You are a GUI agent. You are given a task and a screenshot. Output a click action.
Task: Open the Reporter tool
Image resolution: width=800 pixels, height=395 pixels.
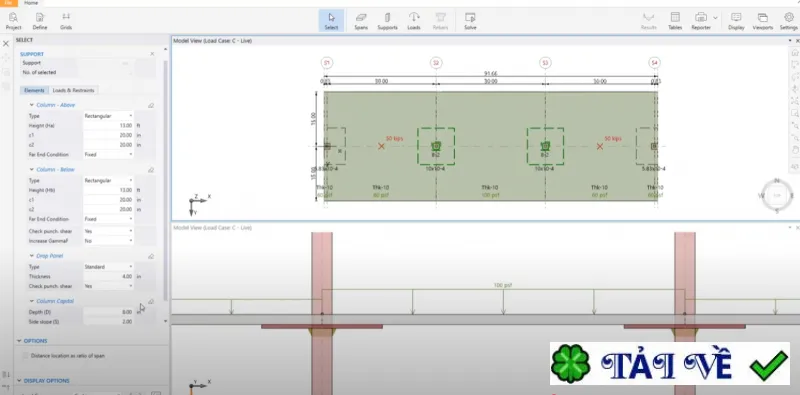click(x=701, y=21)
